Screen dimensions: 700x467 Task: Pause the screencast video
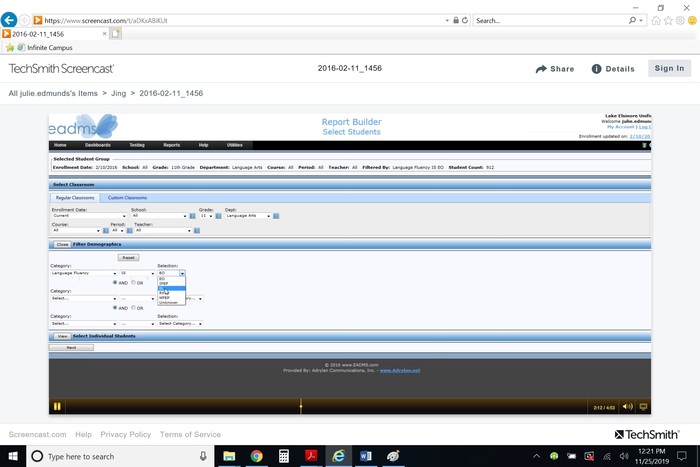pyautogui.click(x=57, y=406)
